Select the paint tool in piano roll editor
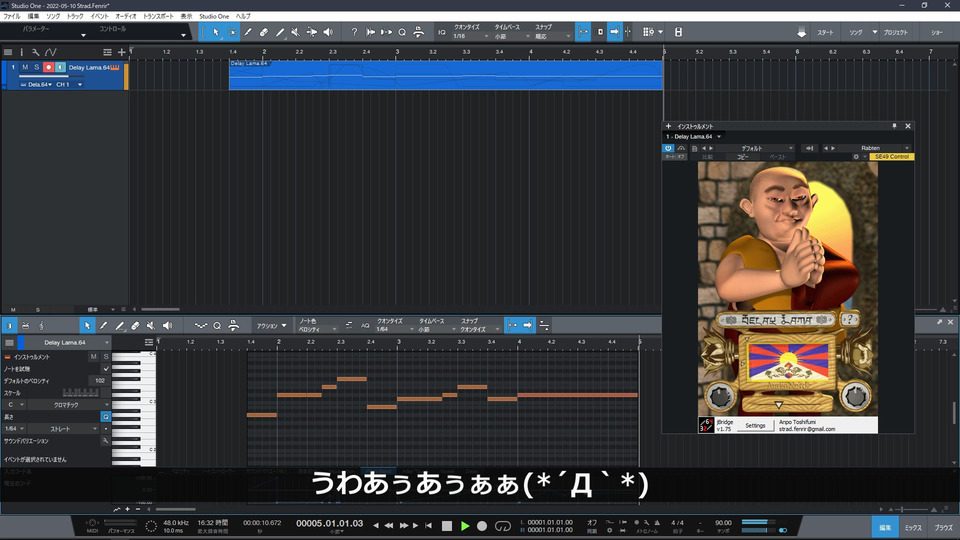Viewport: 960px width, 540px height. [119, 326]
